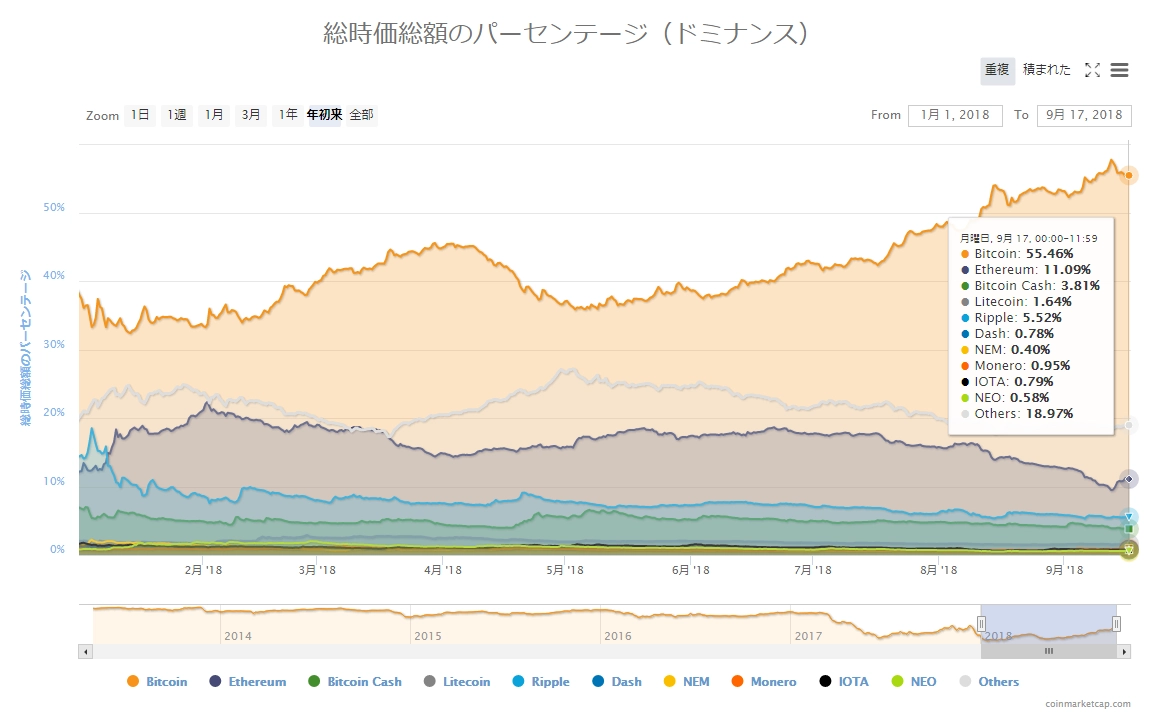1151x719 pixels.
Task: Click the fullscreen expand icon
Action: point(1092,70)
